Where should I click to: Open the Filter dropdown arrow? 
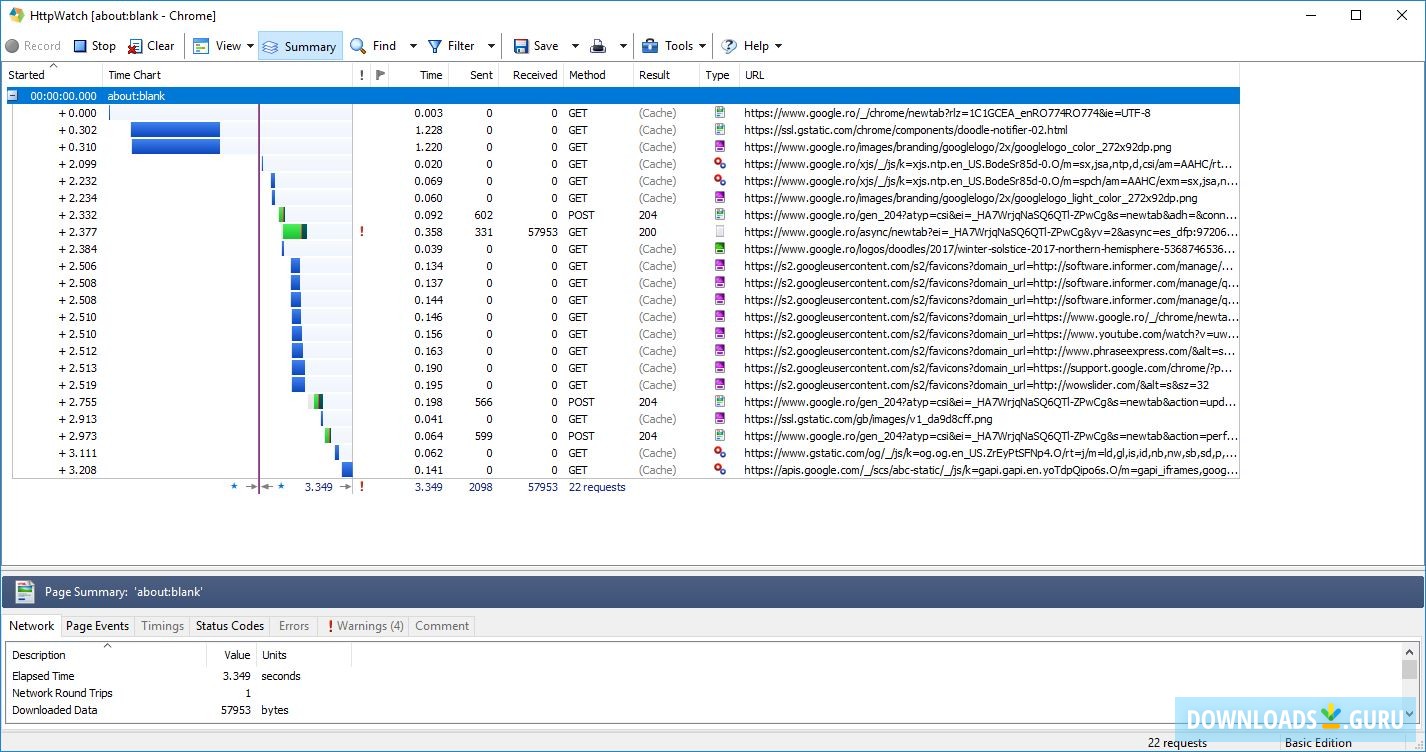click(491, 46)
